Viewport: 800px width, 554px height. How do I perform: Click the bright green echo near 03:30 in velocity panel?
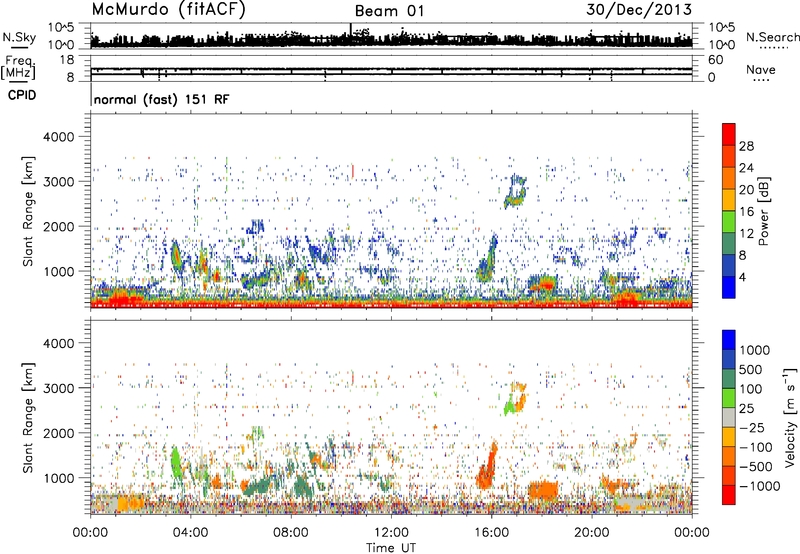[176, 462]
